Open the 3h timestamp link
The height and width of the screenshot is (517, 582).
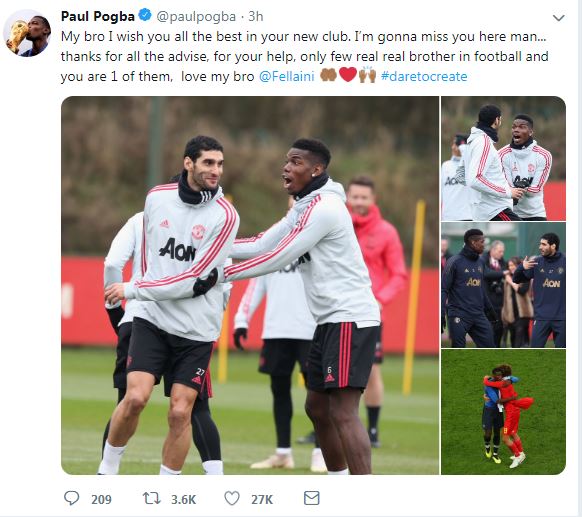255,16
